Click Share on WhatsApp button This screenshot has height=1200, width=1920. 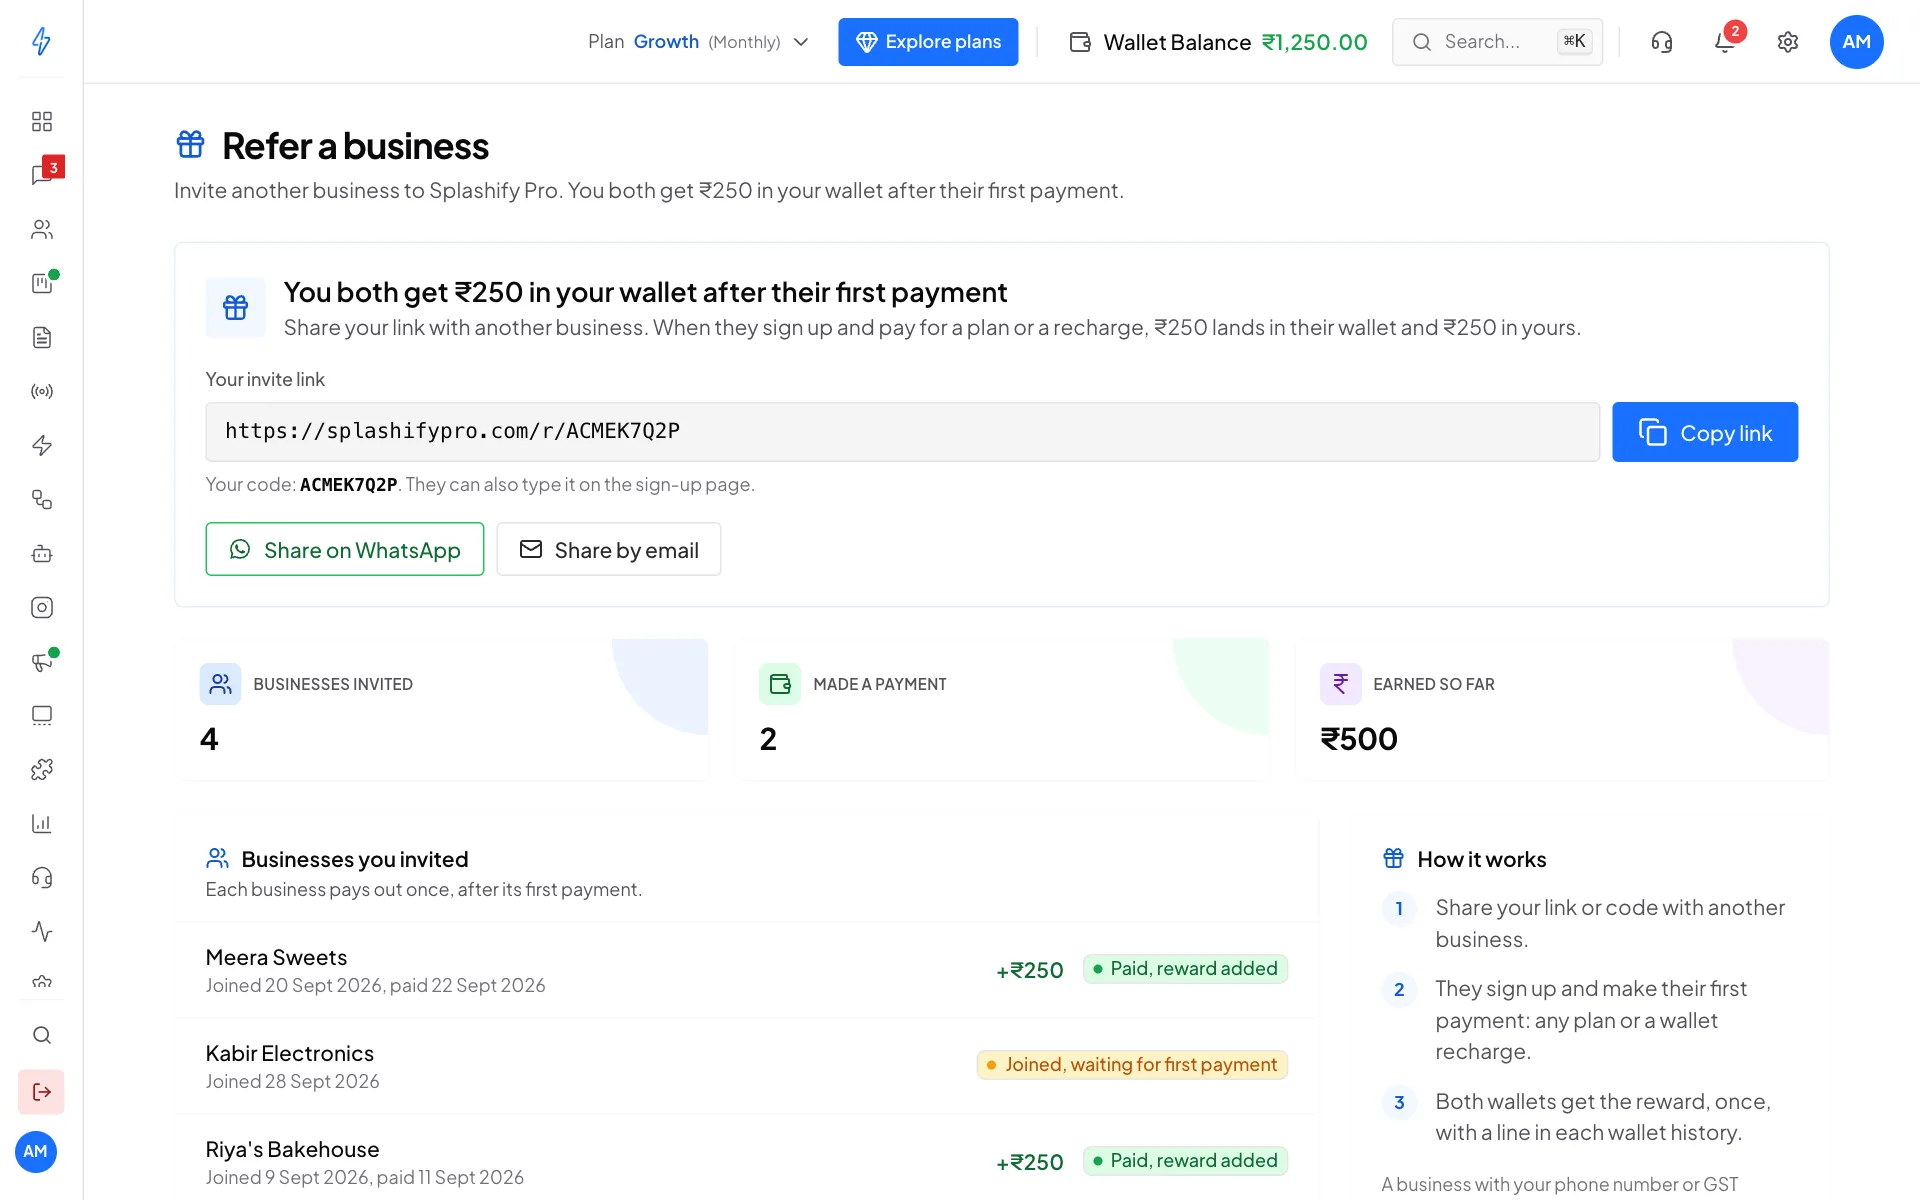point(344,549)
